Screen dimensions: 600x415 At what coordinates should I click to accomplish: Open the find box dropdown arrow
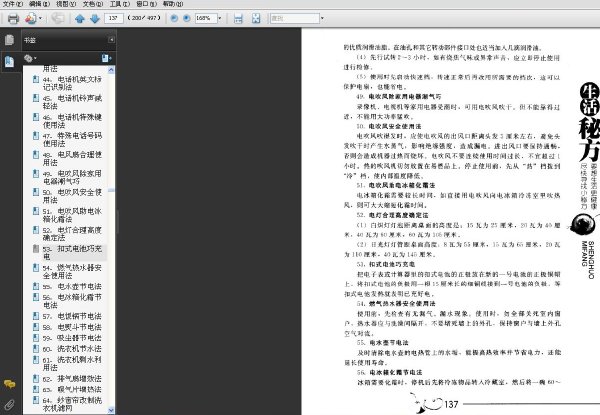pos(322,18)
